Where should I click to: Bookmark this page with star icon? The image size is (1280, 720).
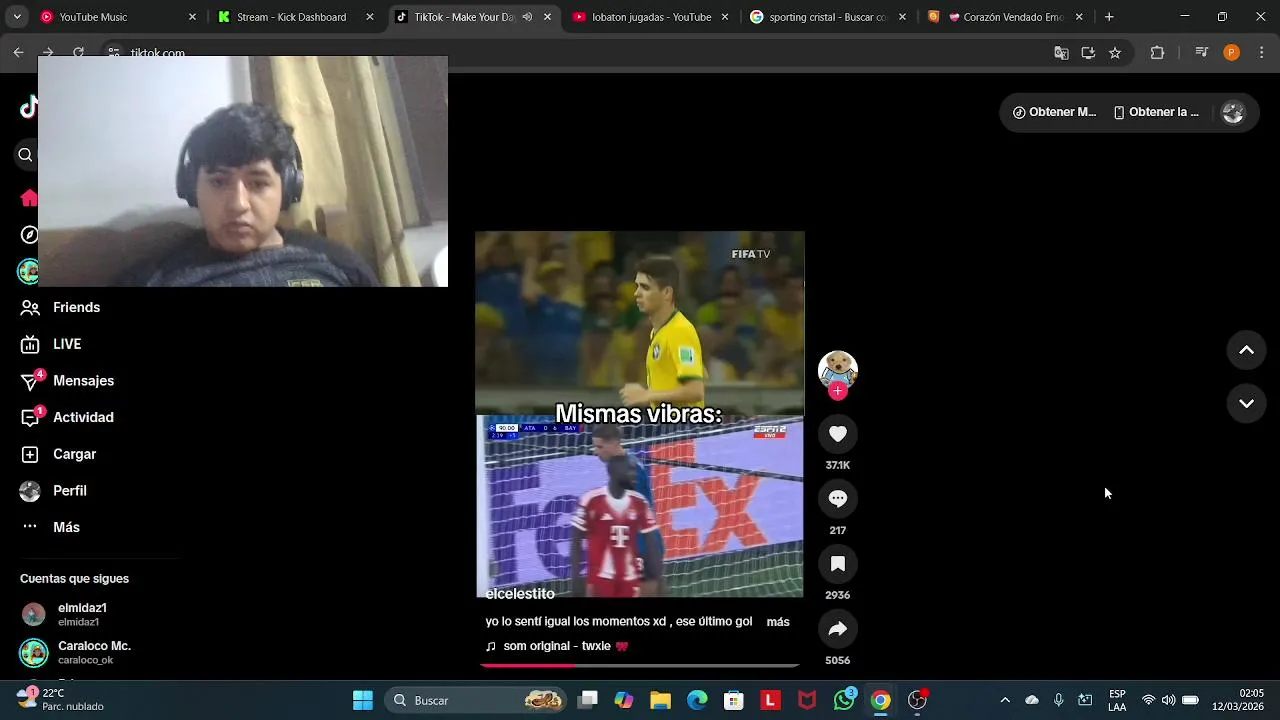point(1115,53)
